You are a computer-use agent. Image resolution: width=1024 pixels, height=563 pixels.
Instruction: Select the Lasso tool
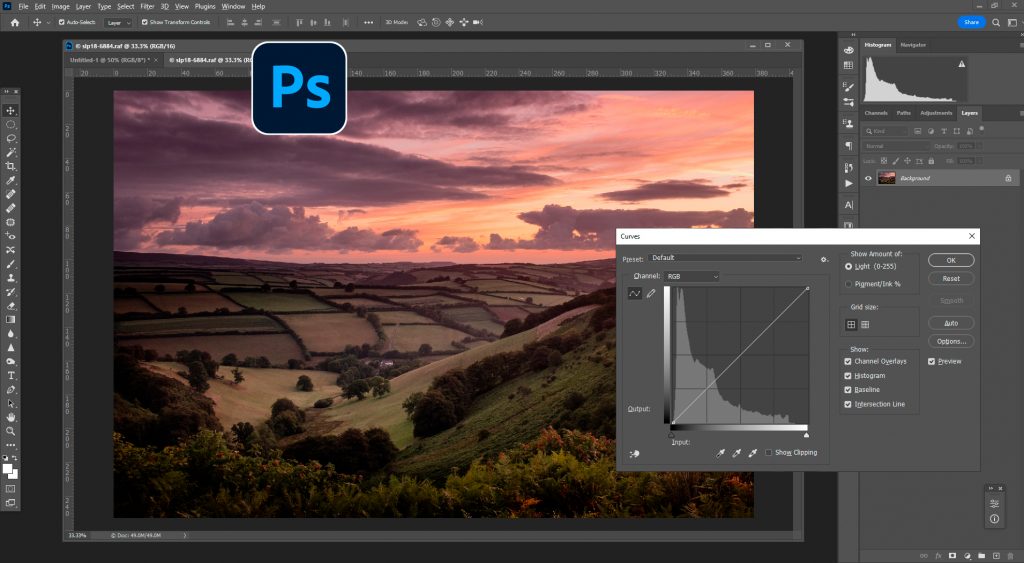pyautogui.click(x=10, y=138)
